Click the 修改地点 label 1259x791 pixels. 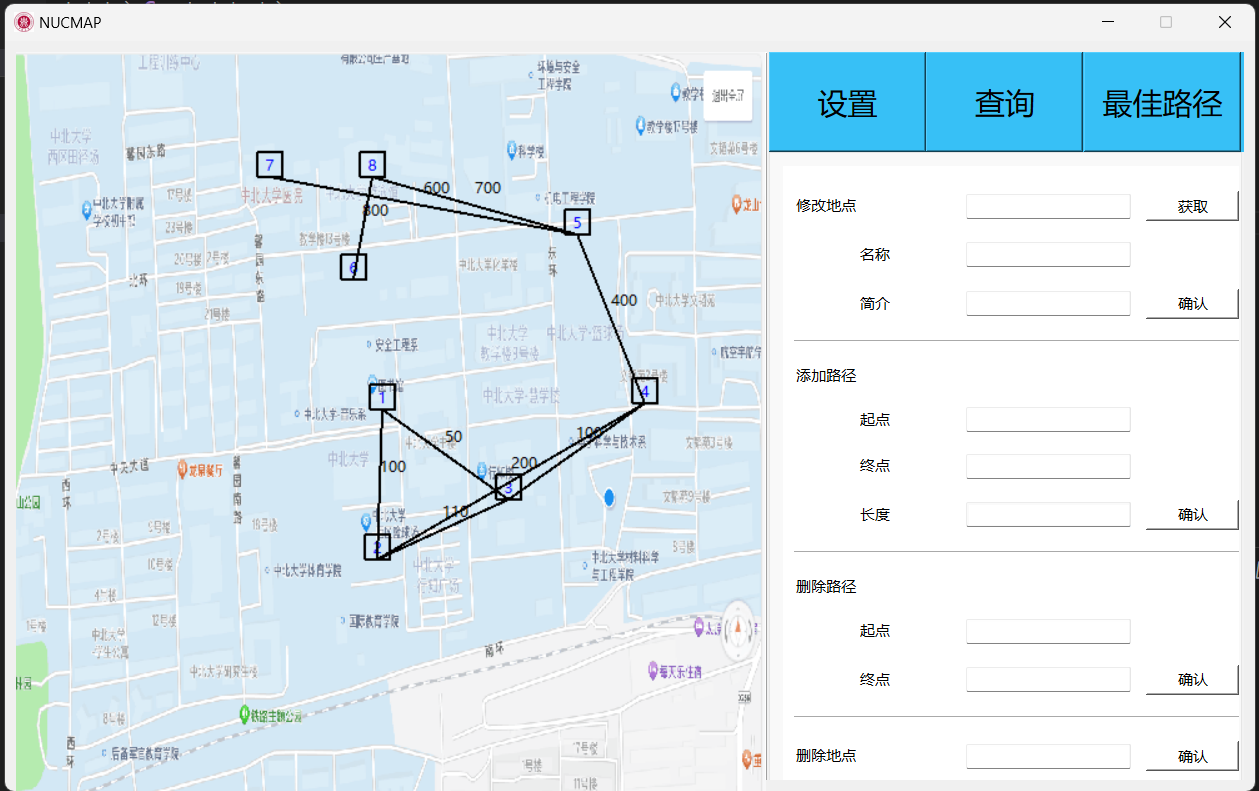826,206
